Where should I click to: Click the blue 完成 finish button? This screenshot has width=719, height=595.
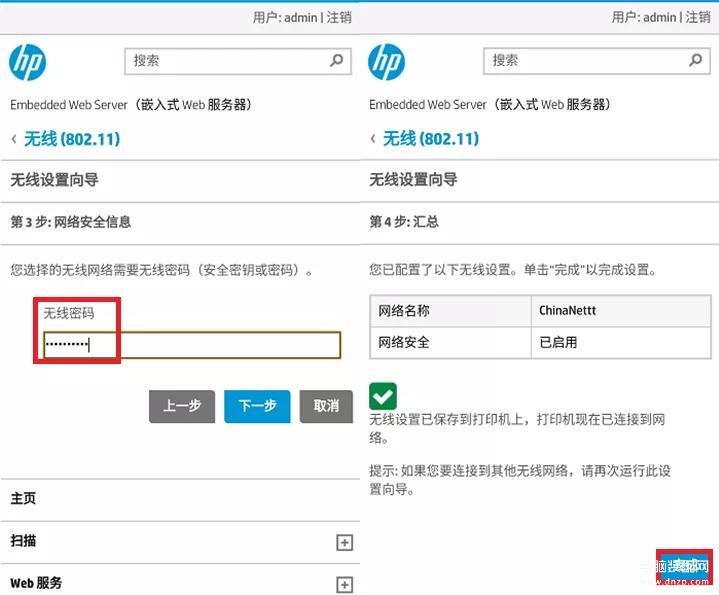pos(684,567)
